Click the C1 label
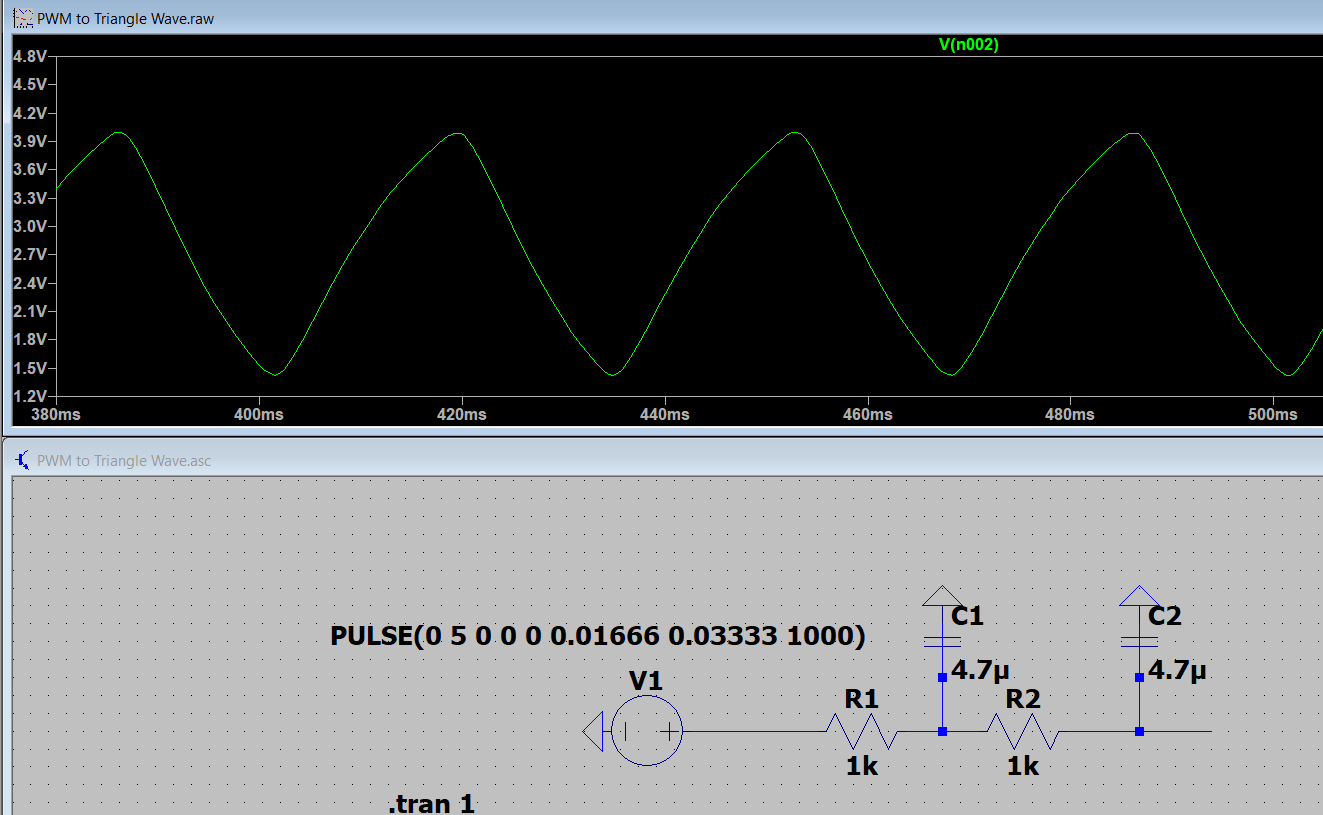The height and width of the screenshot is (815, 1323). click(967, 616)
